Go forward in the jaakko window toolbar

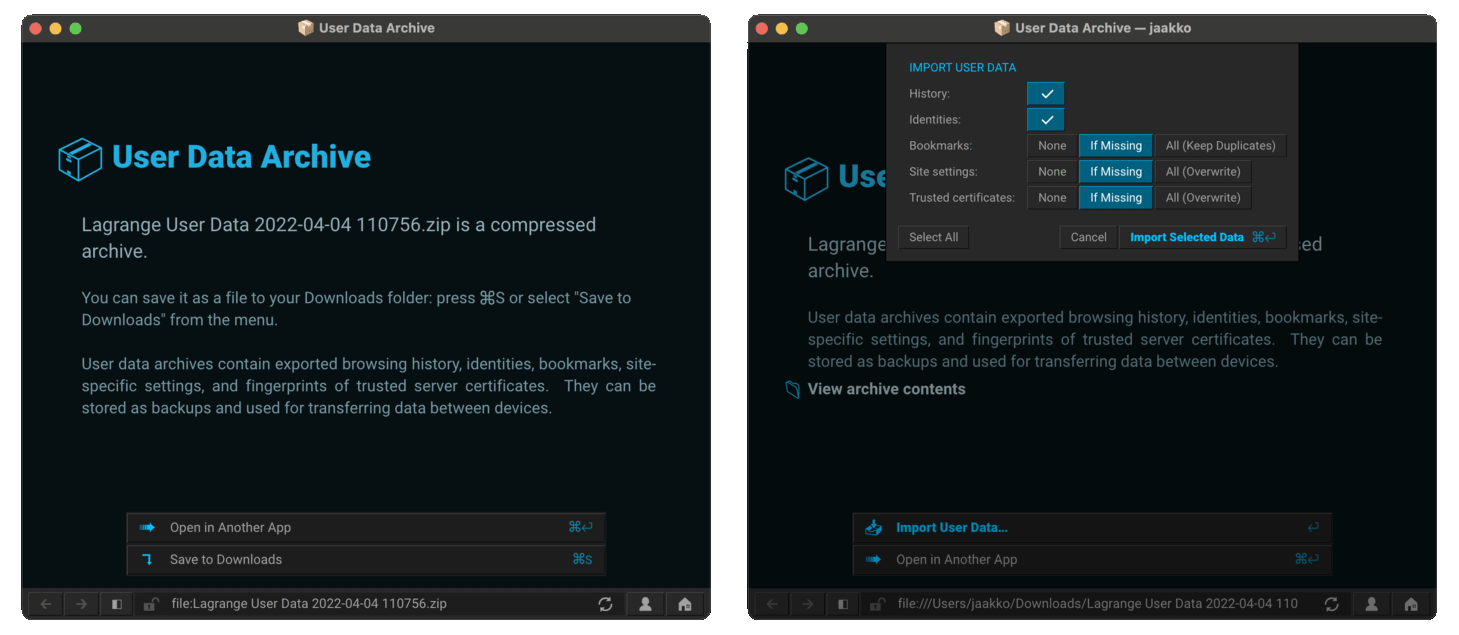point(807,604)
